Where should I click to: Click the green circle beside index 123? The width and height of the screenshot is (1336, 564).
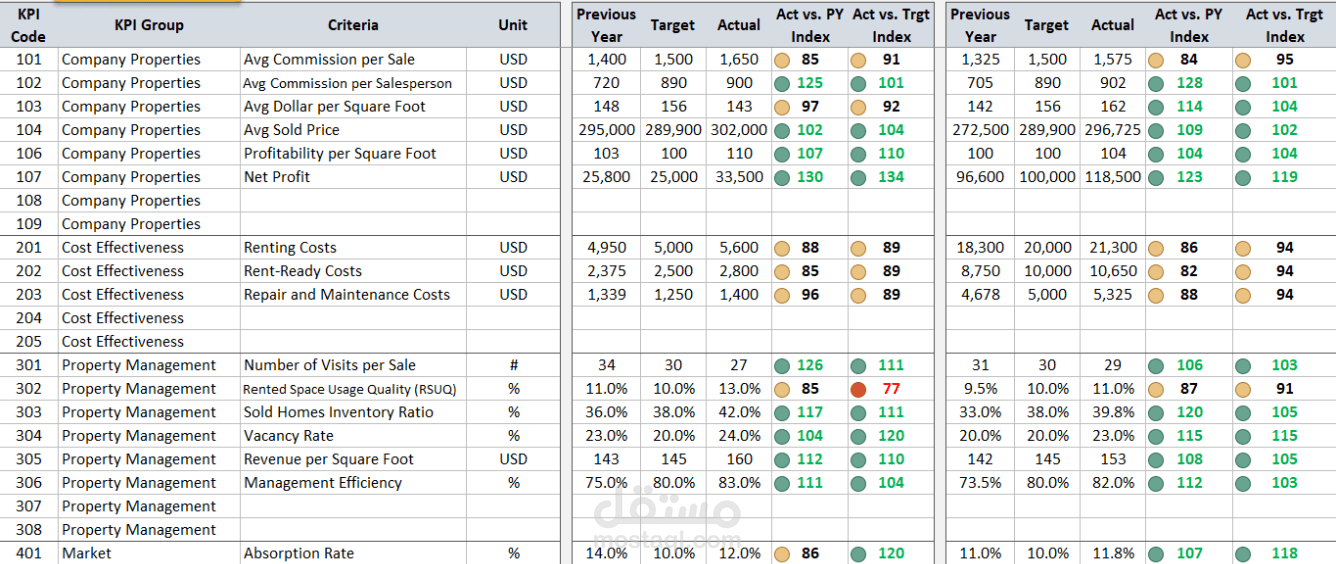tap(1156, 177)
